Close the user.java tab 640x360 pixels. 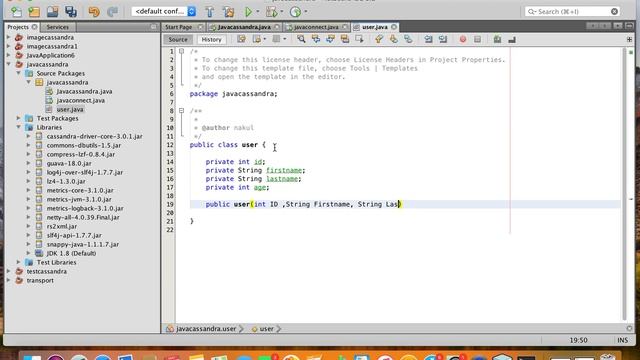[394, 27]
